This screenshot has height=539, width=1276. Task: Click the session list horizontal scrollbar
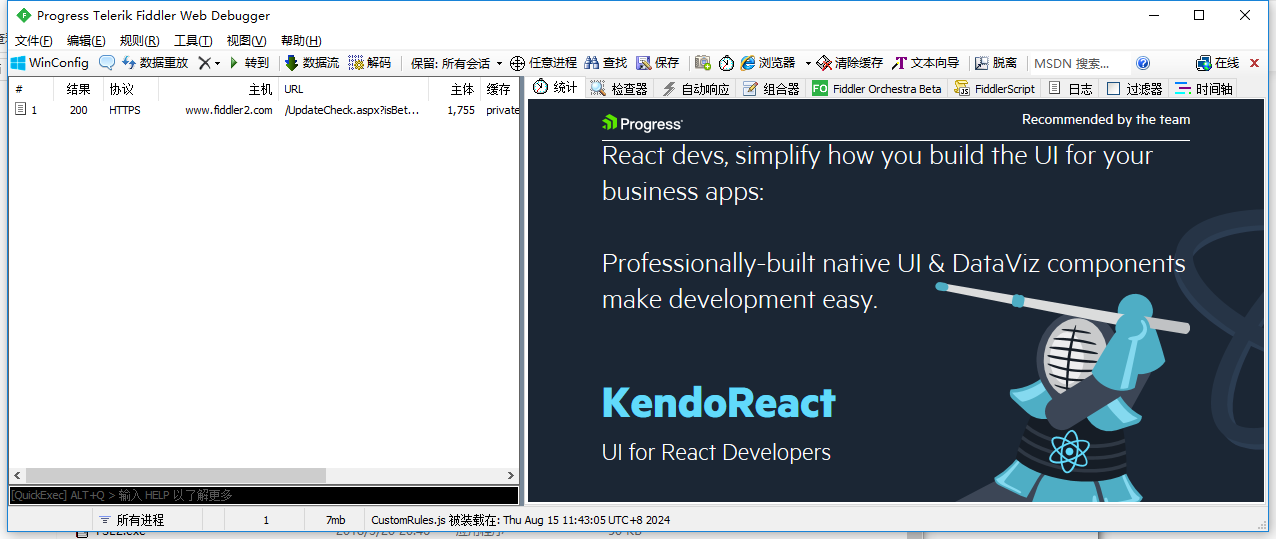[x=175, y=476]
